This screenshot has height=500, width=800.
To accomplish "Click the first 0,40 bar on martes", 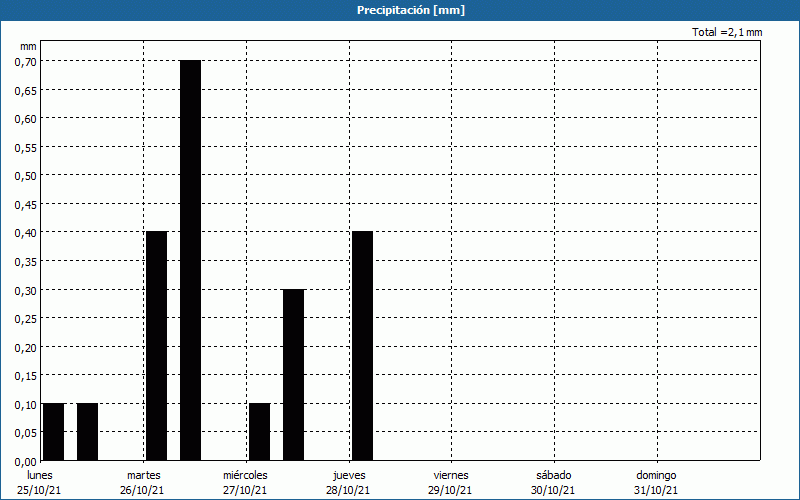I will (156, 346).
